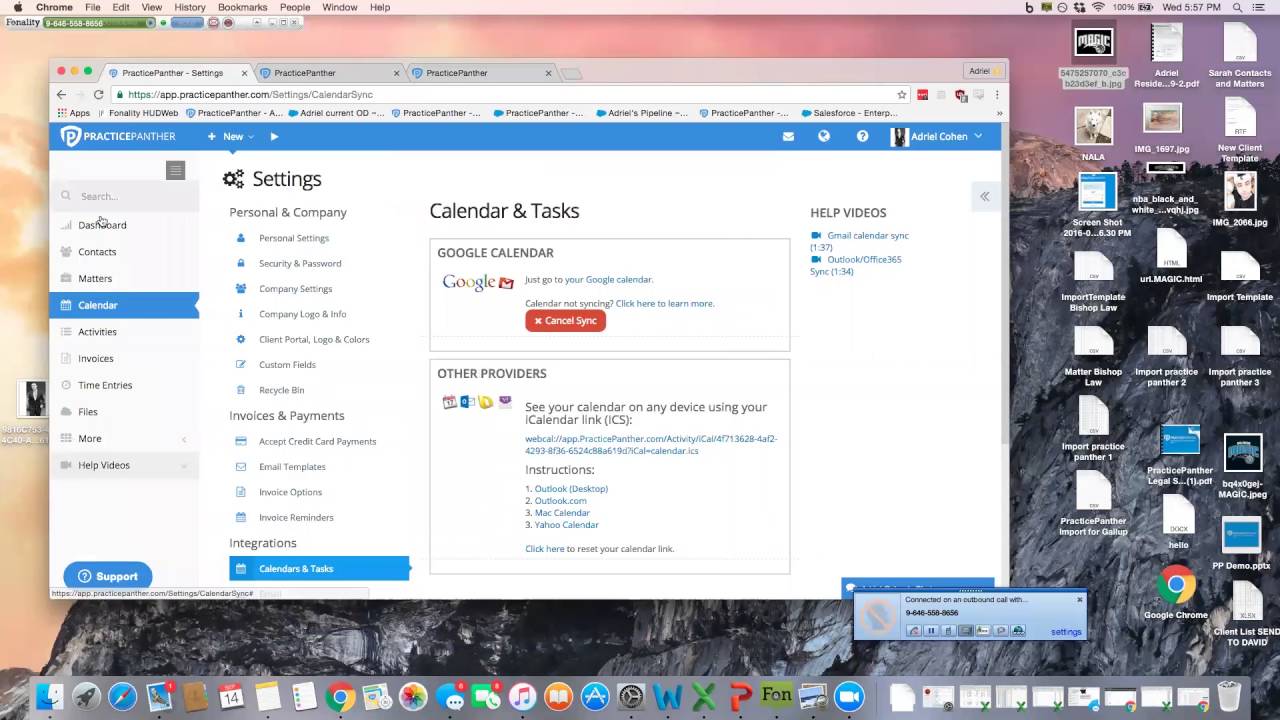Click the red Cancel Sync button

565,321
